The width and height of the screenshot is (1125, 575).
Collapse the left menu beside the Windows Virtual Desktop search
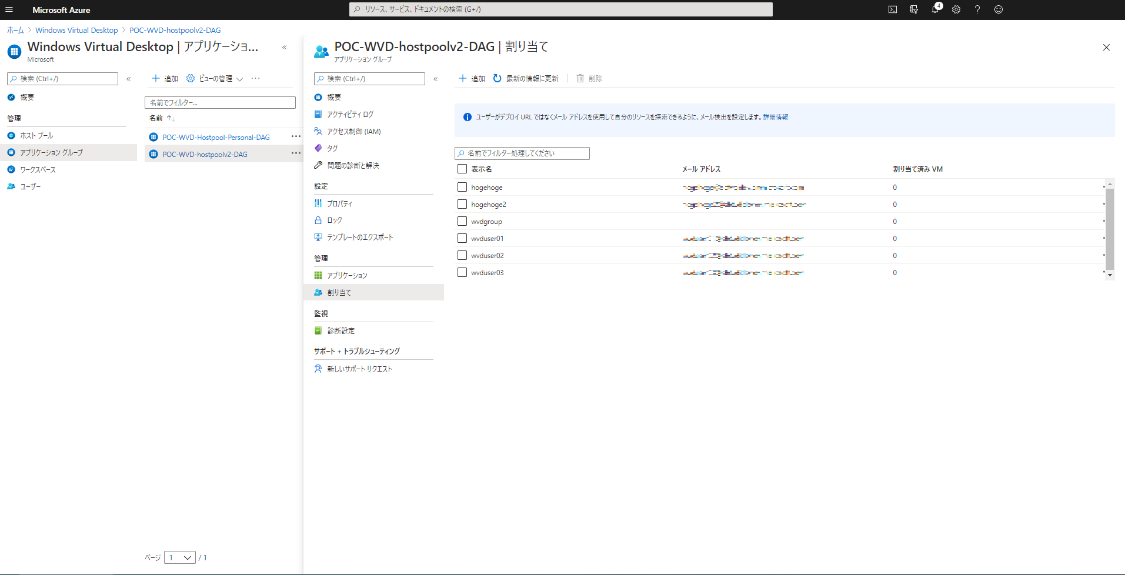(x=128, y=79)
